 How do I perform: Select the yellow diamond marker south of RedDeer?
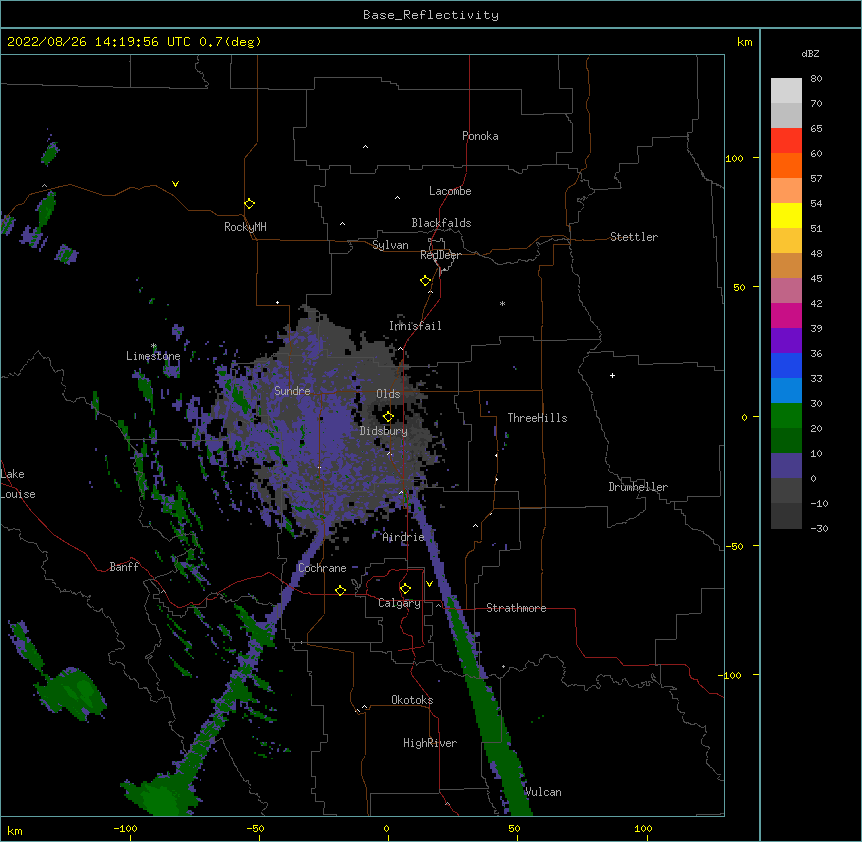[x=426, y=281]
